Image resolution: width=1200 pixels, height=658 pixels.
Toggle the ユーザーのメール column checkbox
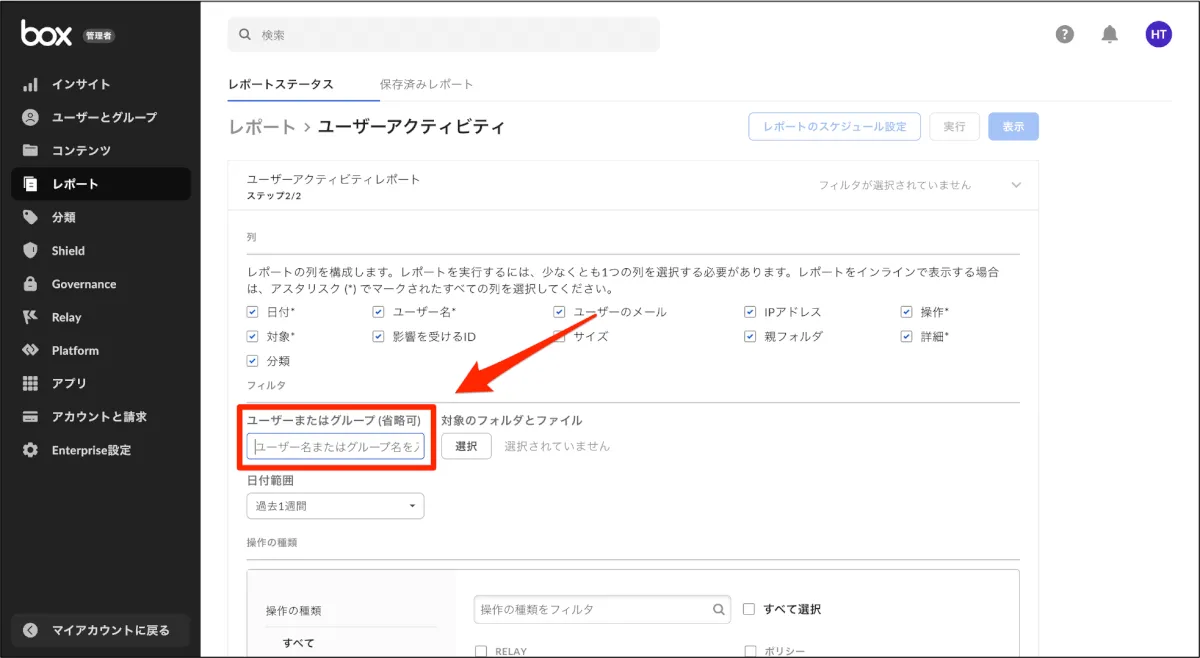[x=560, y=312]
